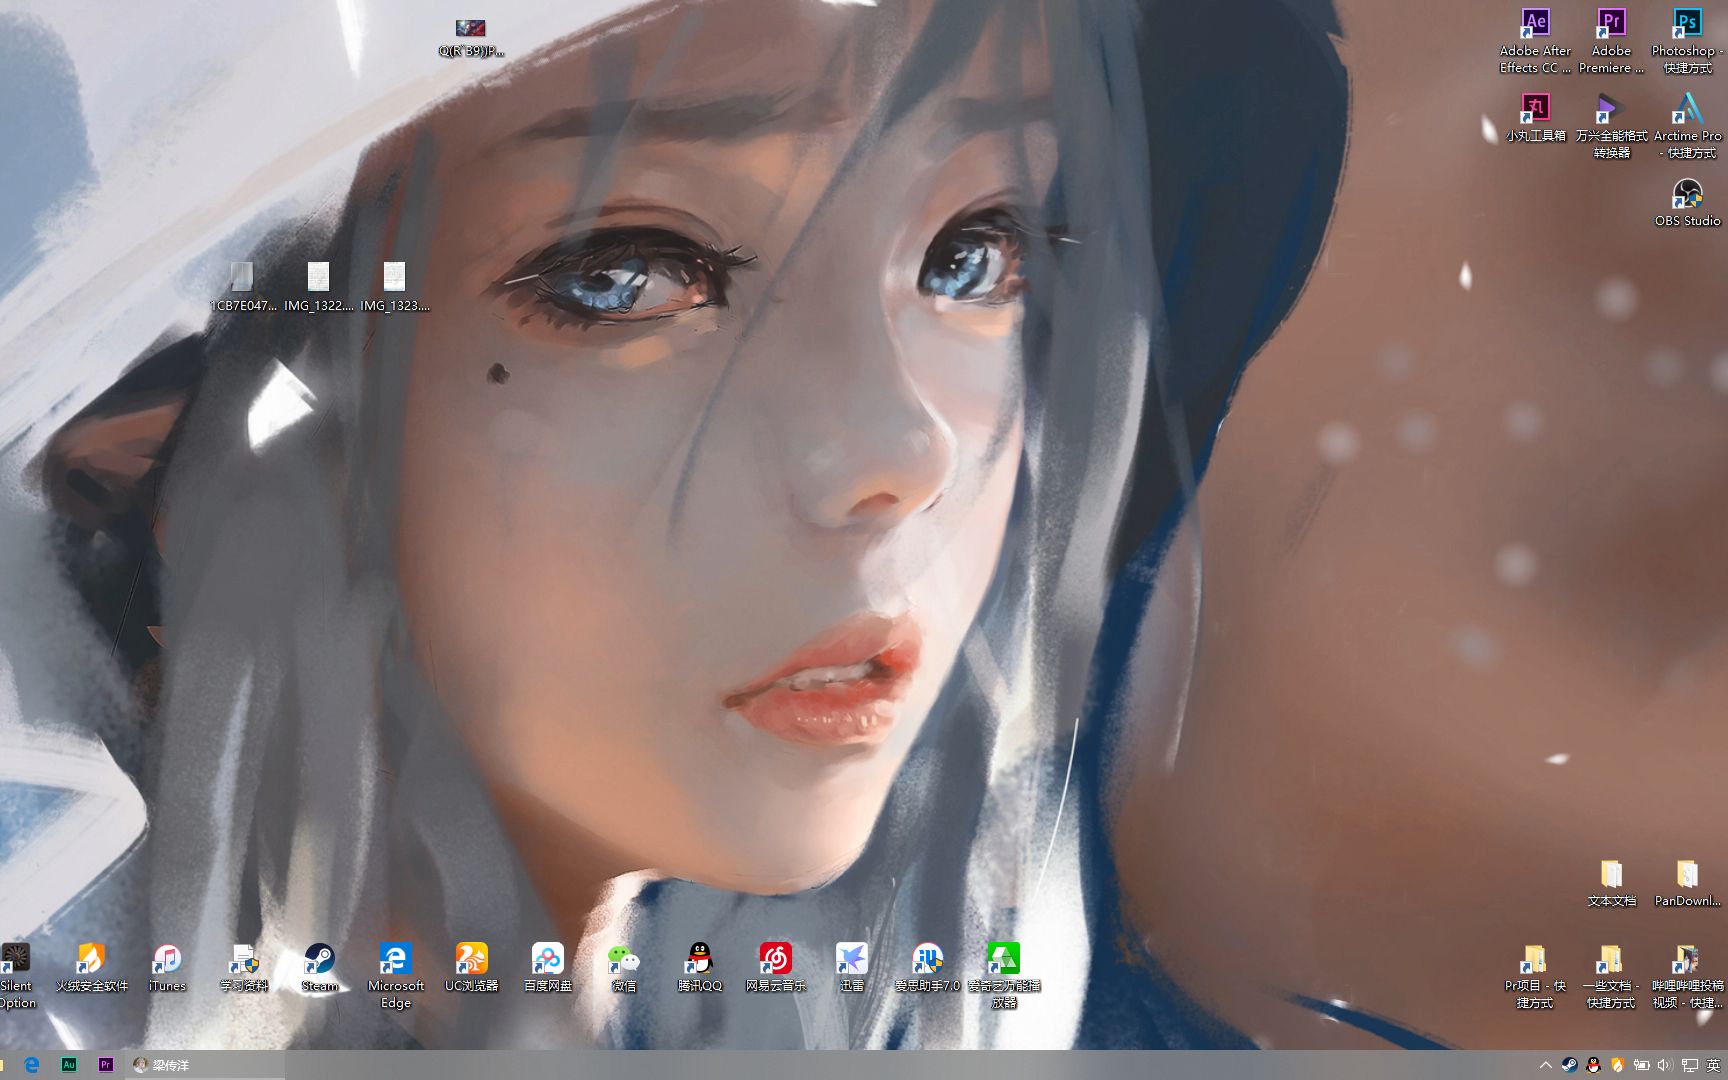Switch to 梁传洋 taskbar window
Screen dimensions: 1728x1080
204,1065
